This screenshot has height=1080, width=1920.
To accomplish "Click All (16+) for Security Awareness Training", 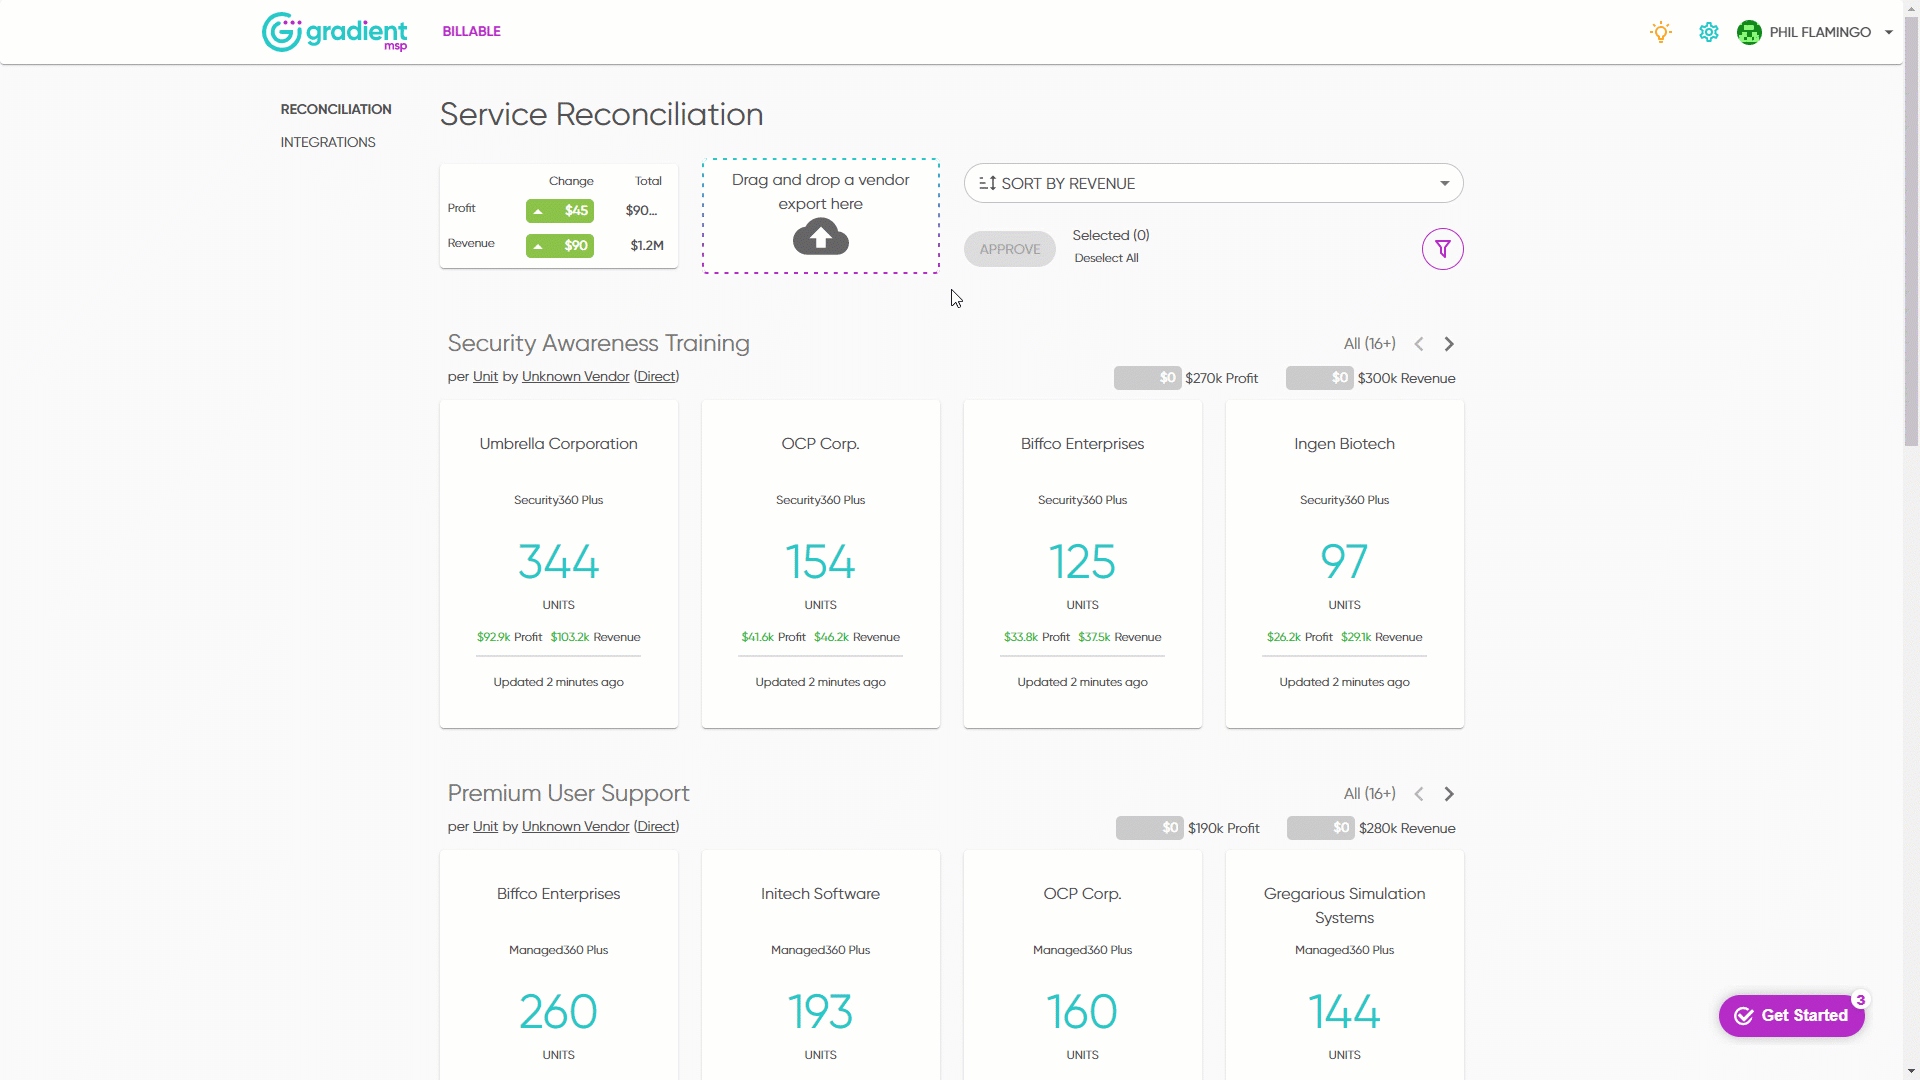I will pyautogui.click(x=1369, y=344).
